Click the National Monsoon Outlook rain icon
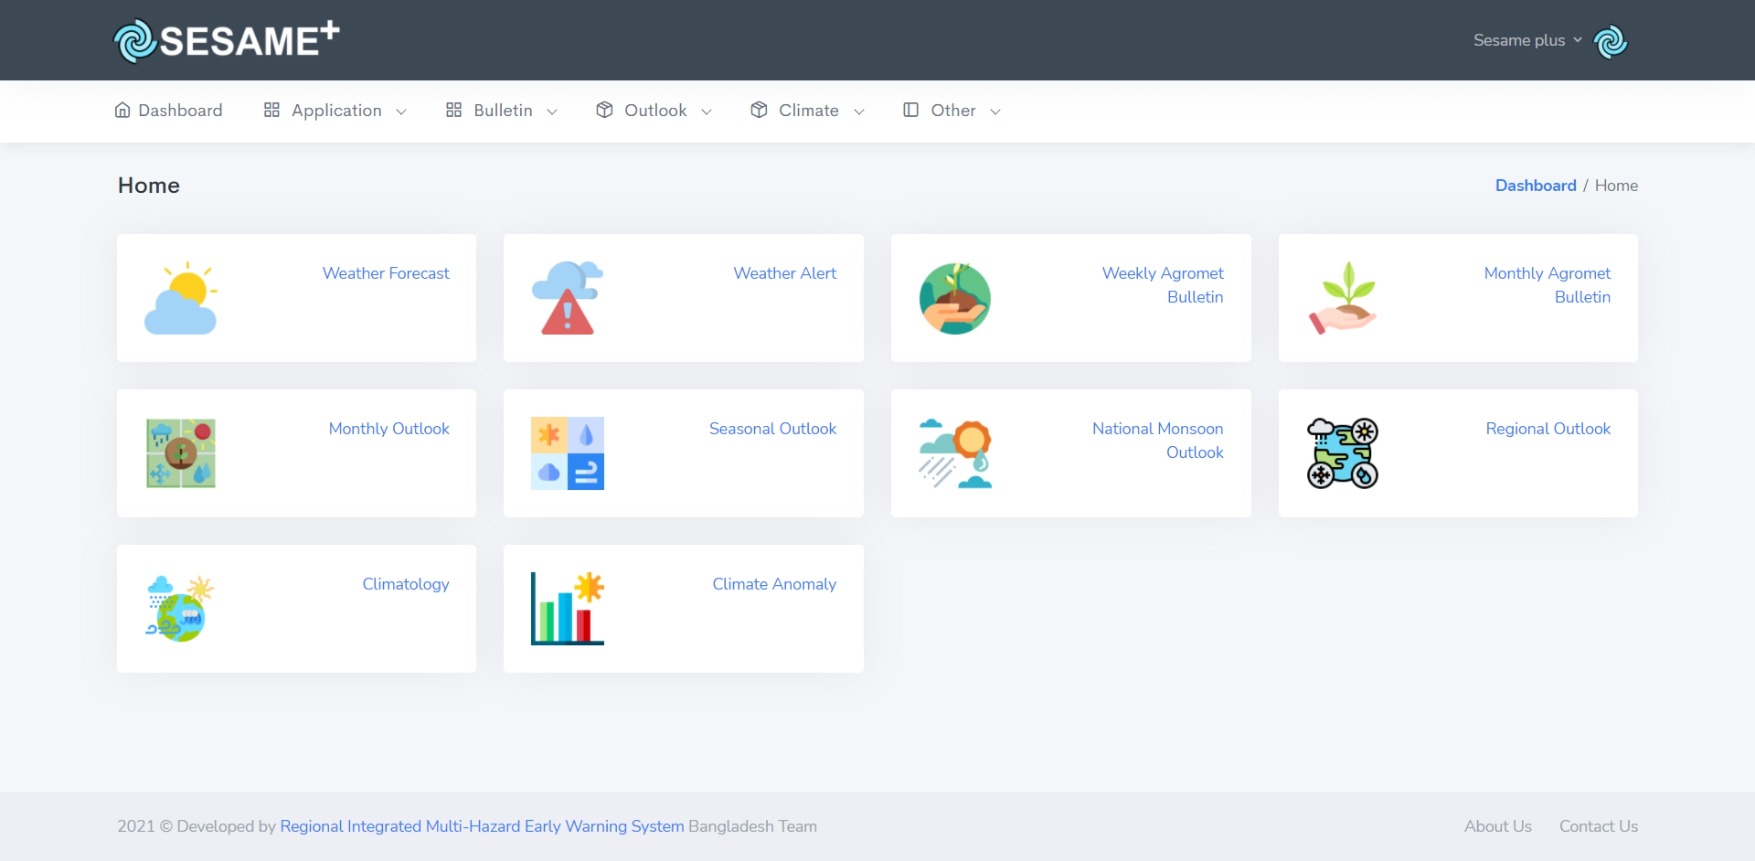The height and width of the screenshot is (861, 1755). (x=955, y=453)
